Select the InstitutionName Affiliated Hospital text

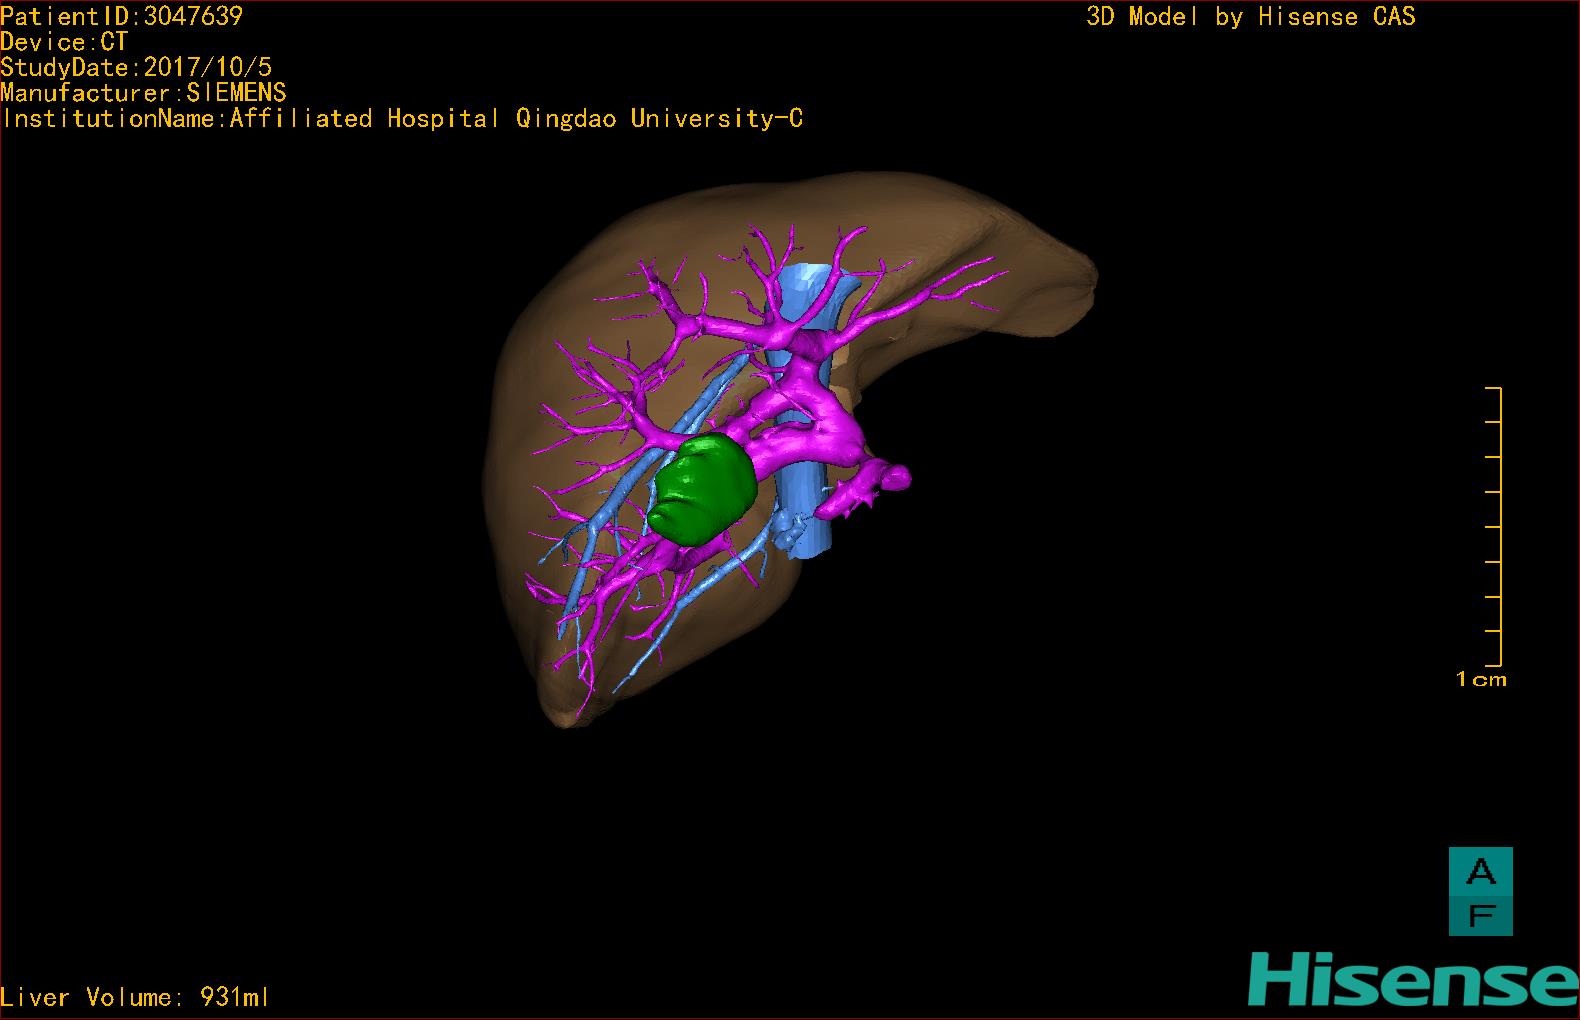pyautogui.click(x=402, y=119)
